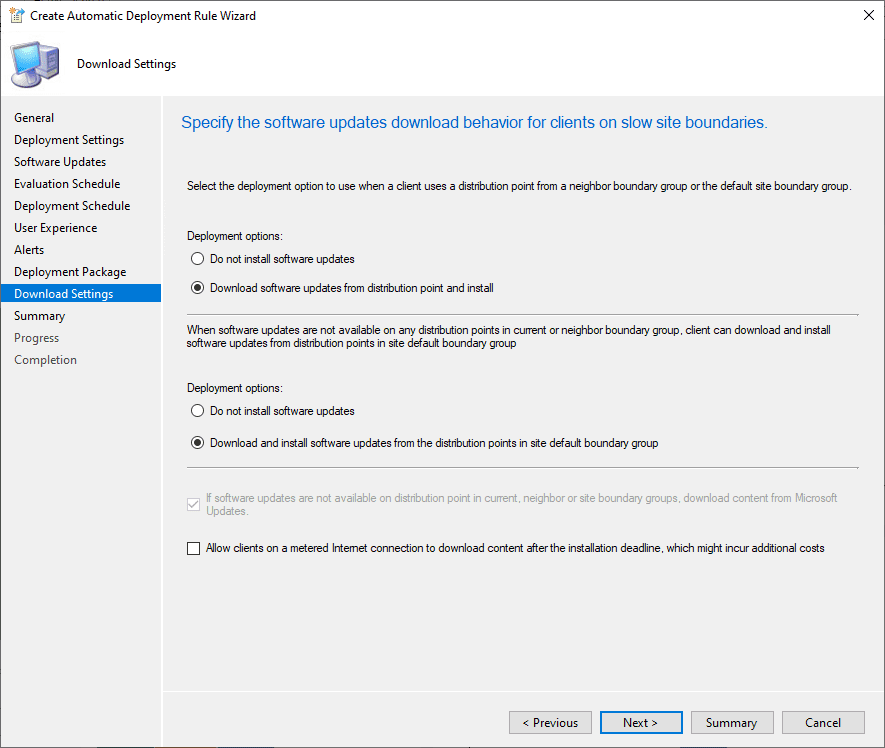Open the Deployment Package page
885x748 pixels.
coord(70,272)
